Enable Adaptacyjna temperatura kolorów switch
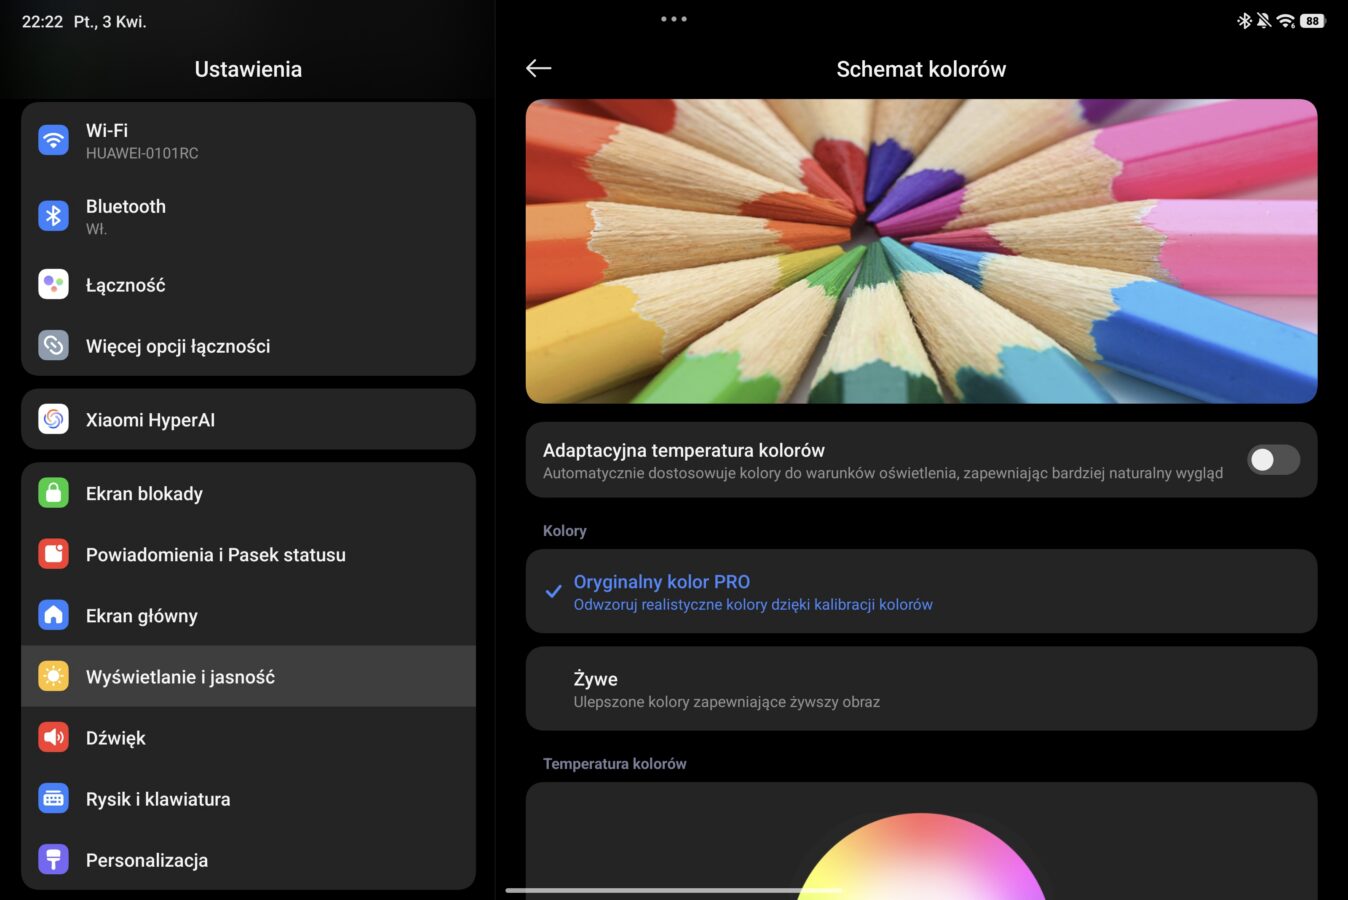The height and width of the screenshot is (900, 1348). pyautogui.click(x=1273, y=460)
